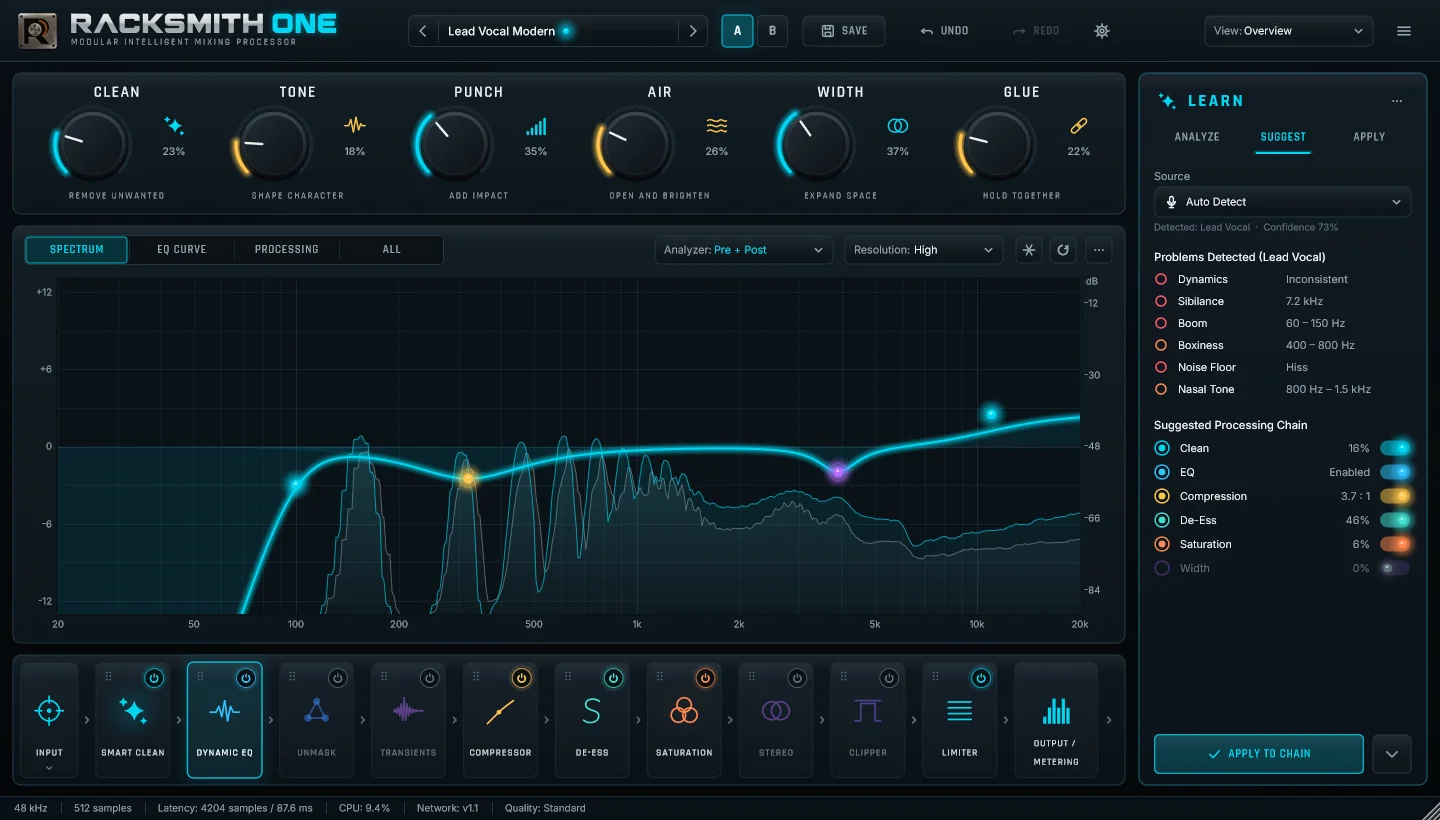Select the Transients module
The width and height of the screenshot is (1440, 820).
click(x=409, y=720)
